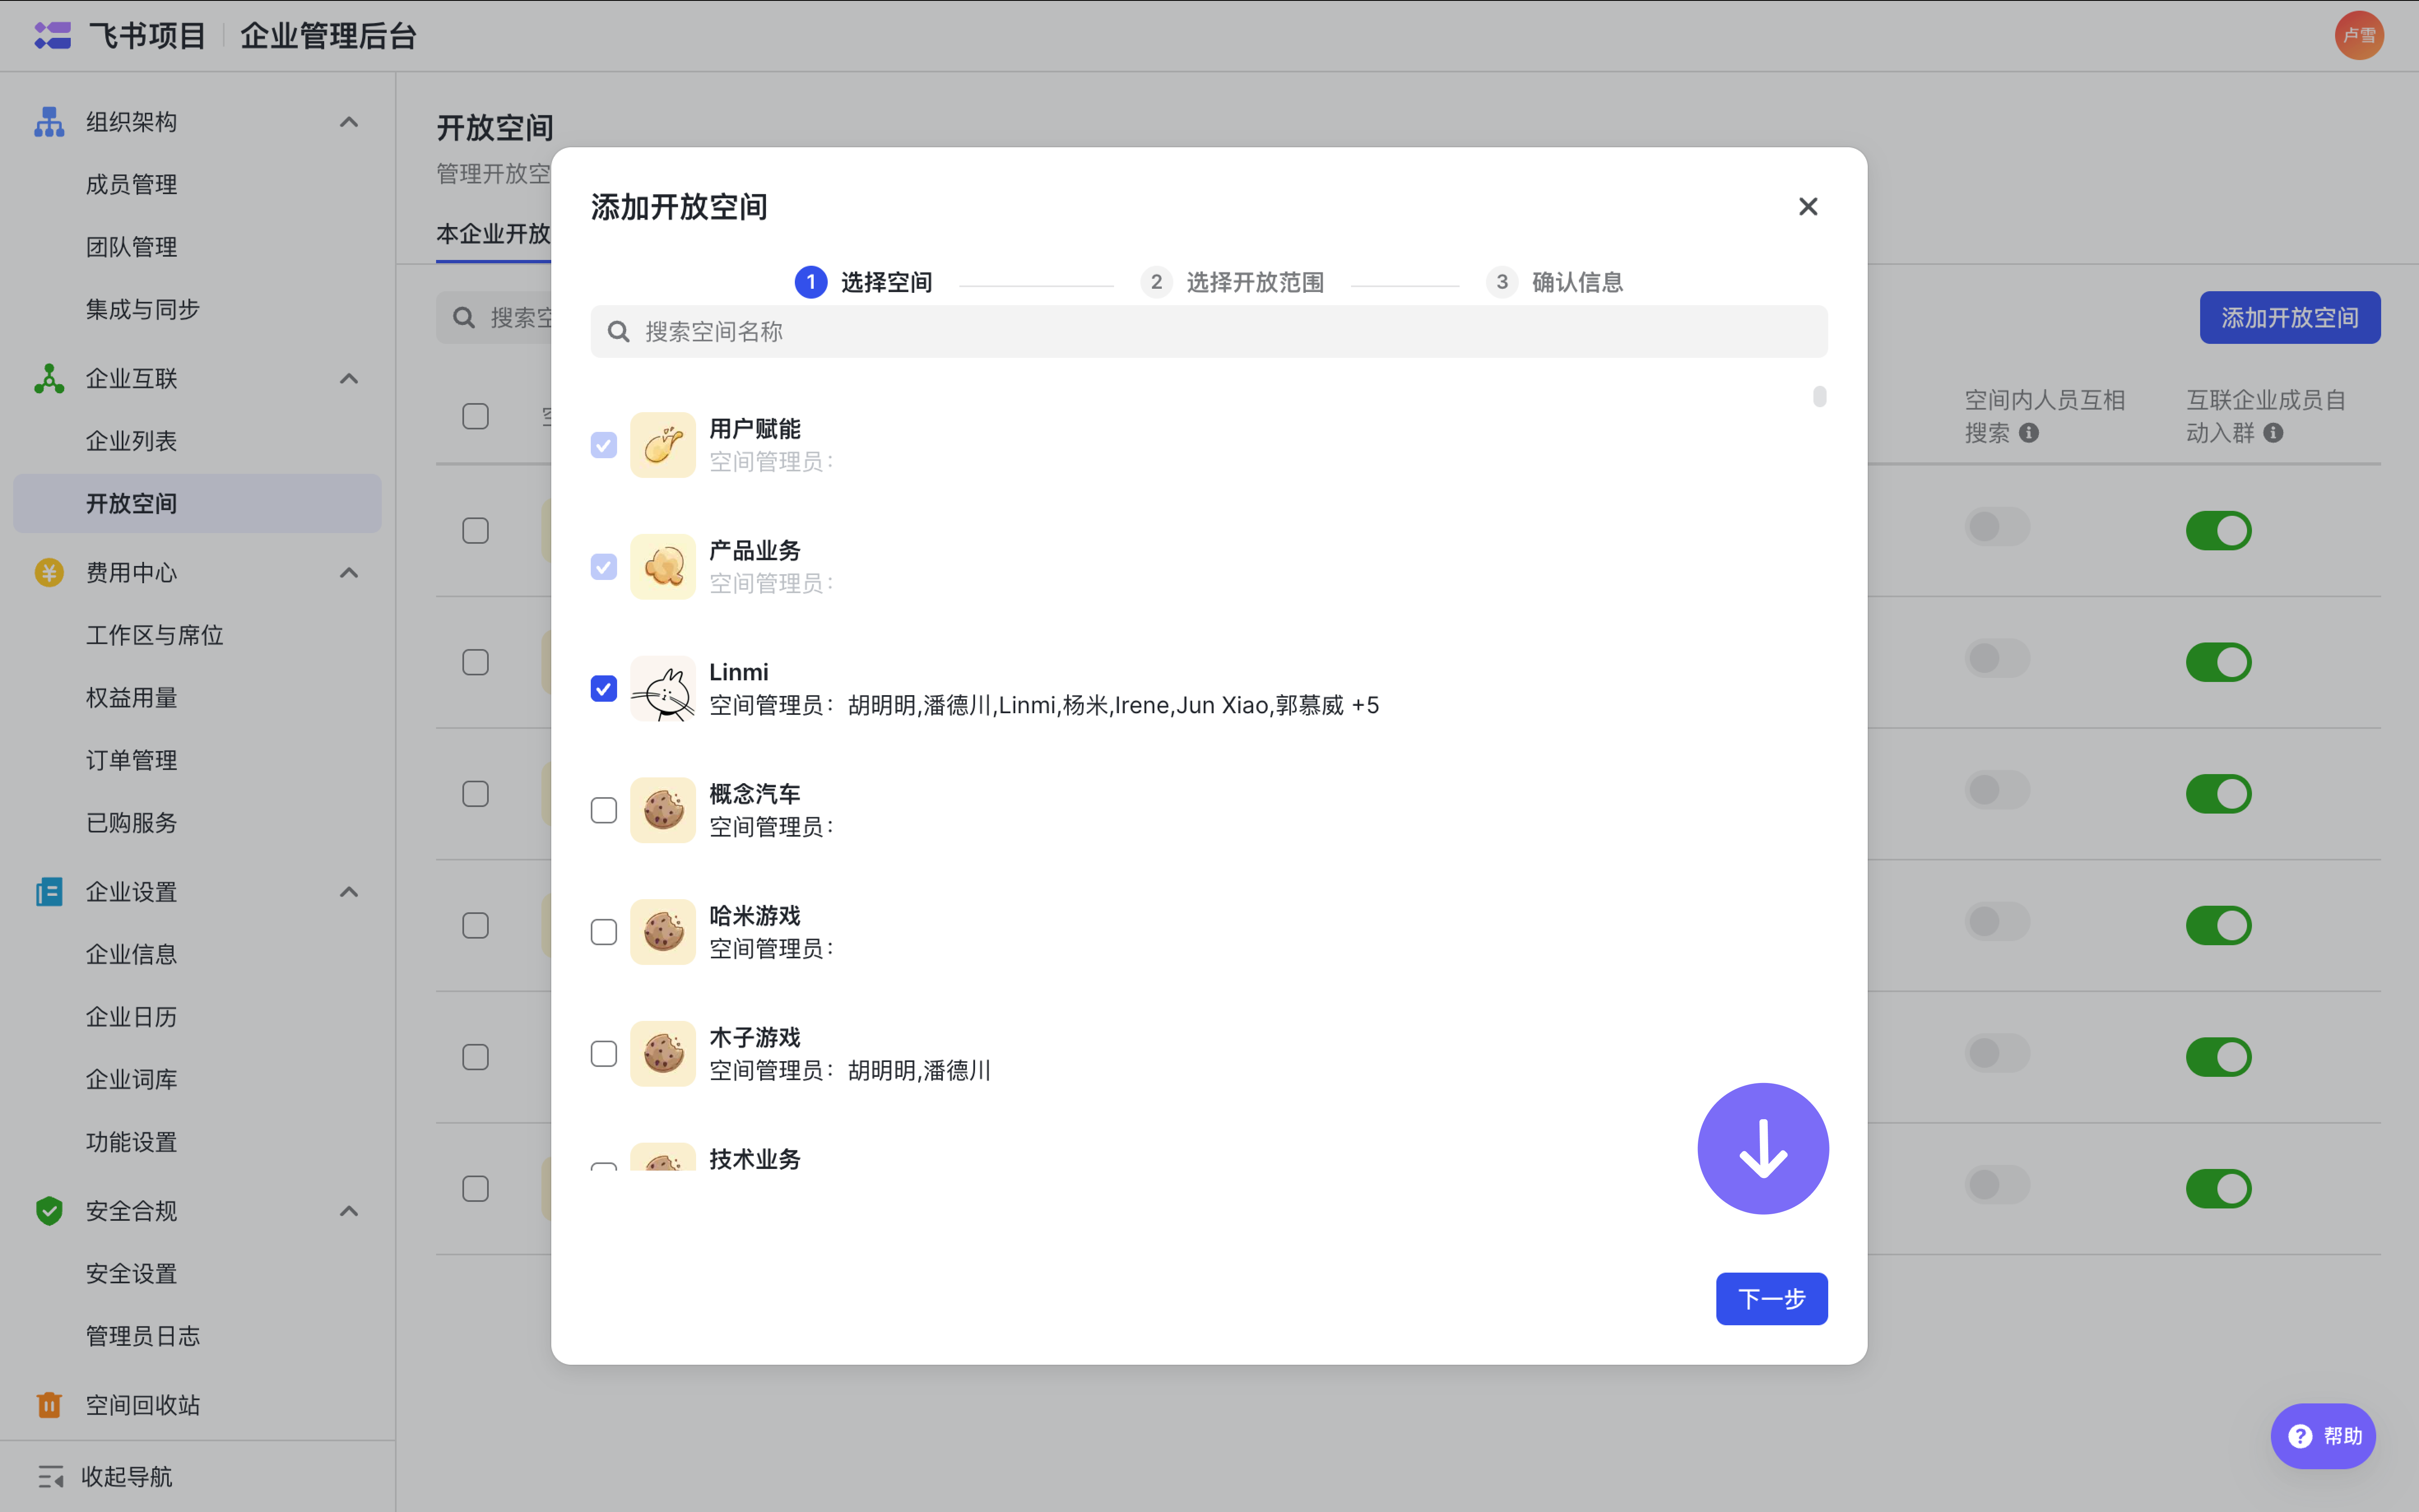2419x1512 pixels.
Task: Click step 1 选择空间 in stepper
Action: pos(863,282)
